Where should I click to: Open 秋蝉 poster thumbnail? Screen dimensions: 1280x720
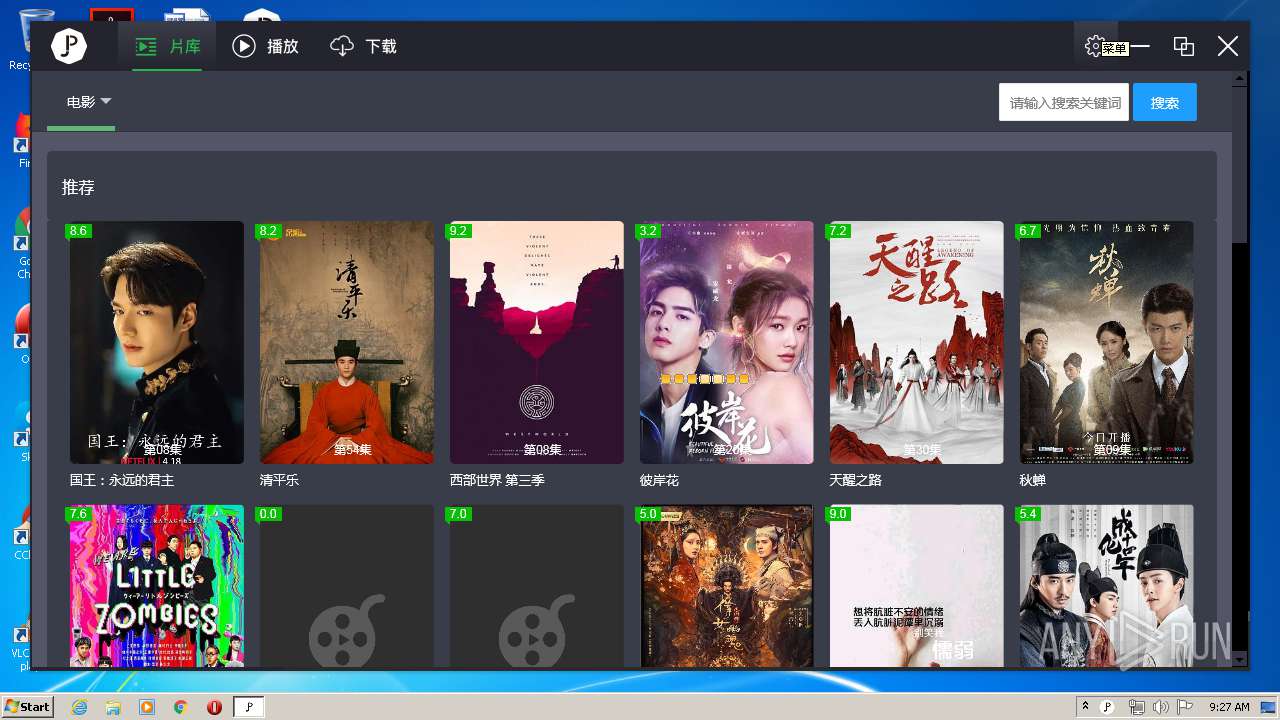[x=1107, y=342]
